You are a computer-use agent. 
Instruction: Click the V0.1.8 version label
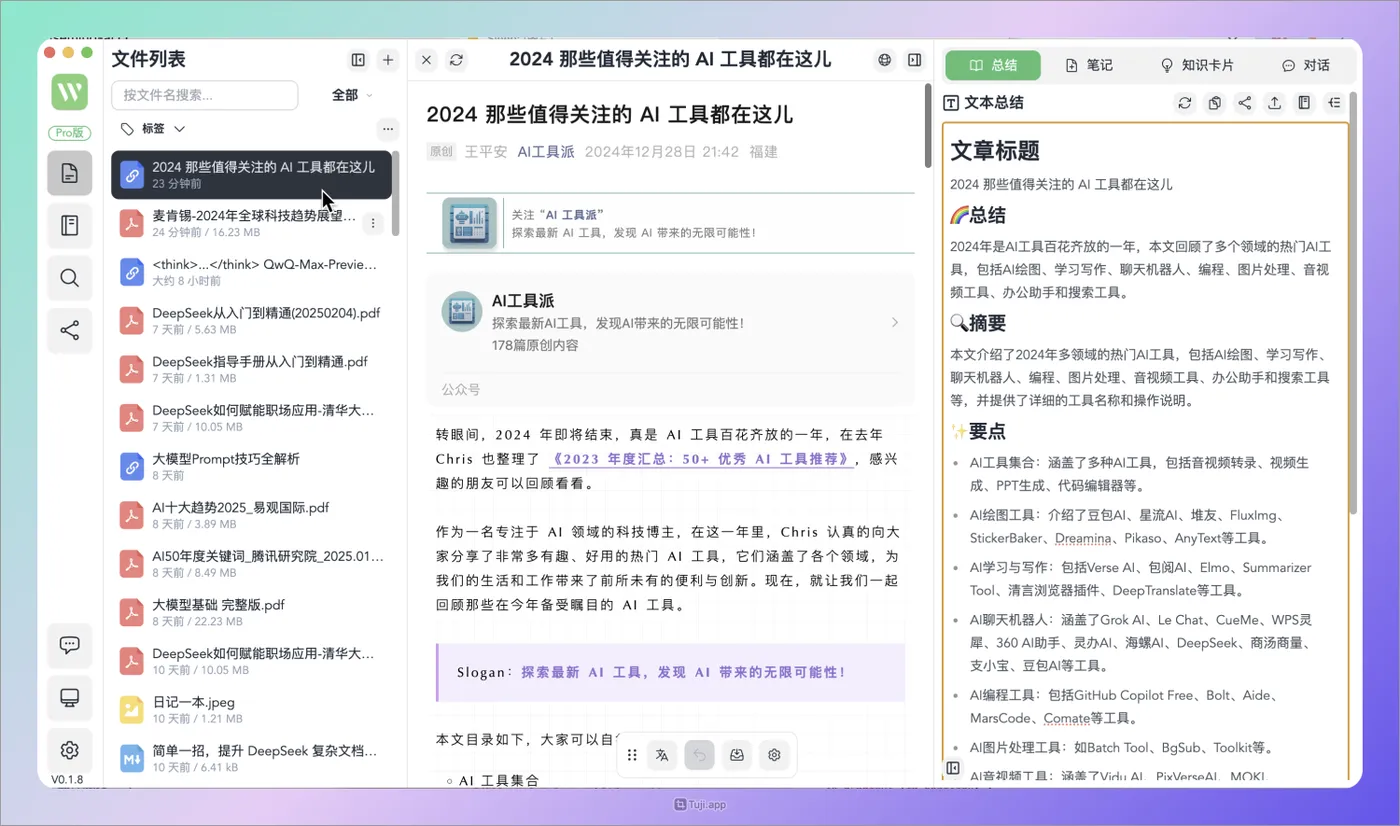click(x=67, y=779)
